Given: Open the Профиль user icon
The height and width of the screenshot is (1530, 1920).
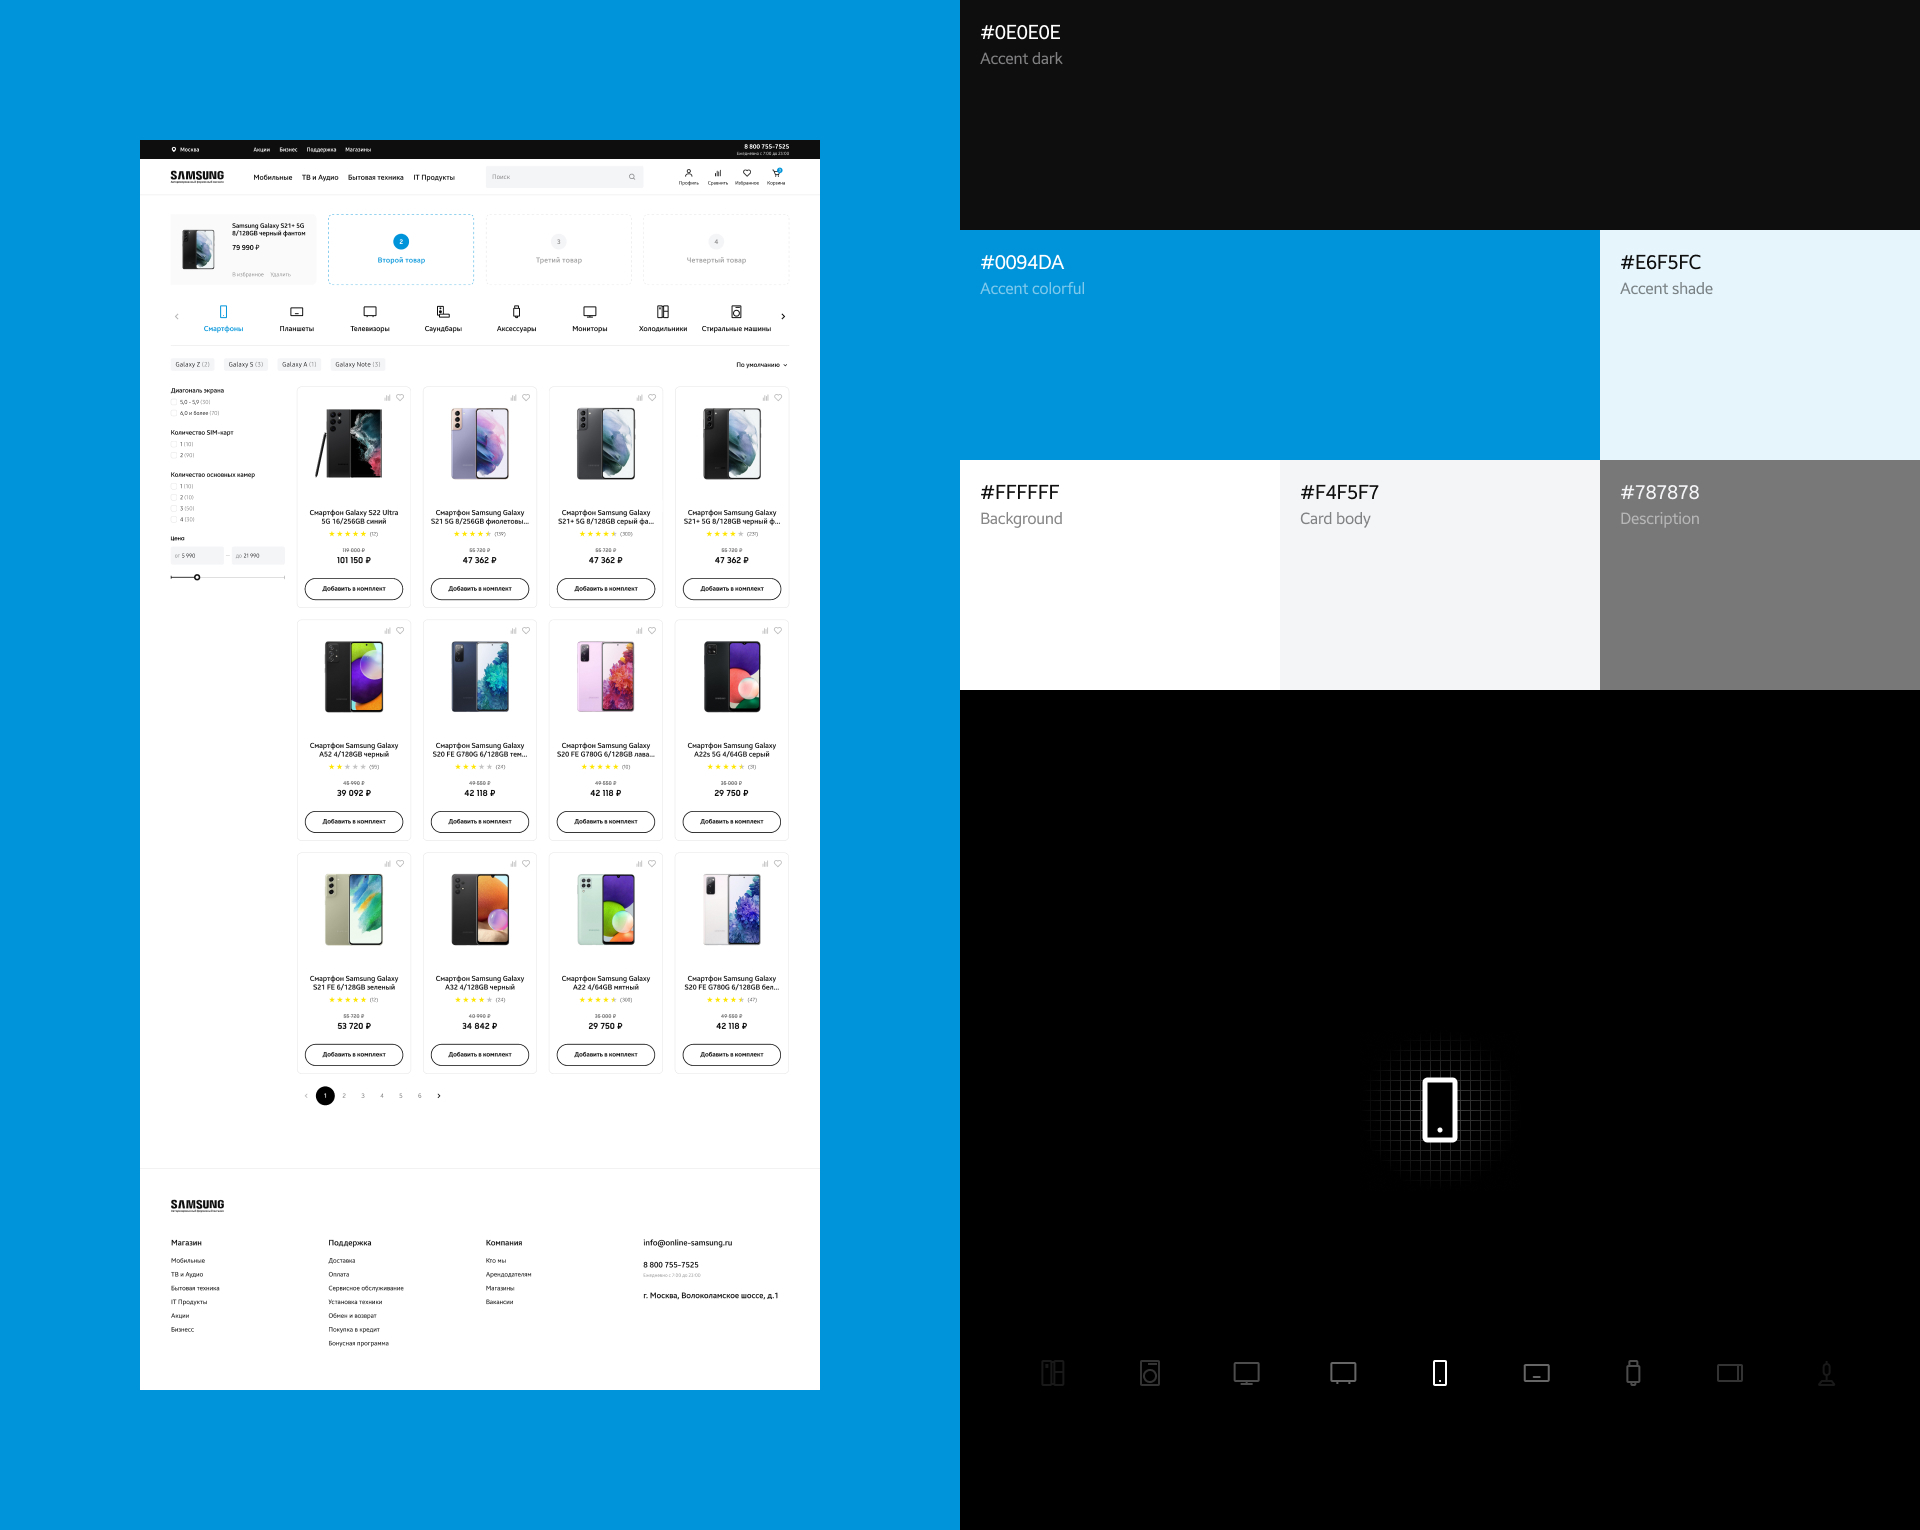Looking at the screenshot, I should pos(689,174).
